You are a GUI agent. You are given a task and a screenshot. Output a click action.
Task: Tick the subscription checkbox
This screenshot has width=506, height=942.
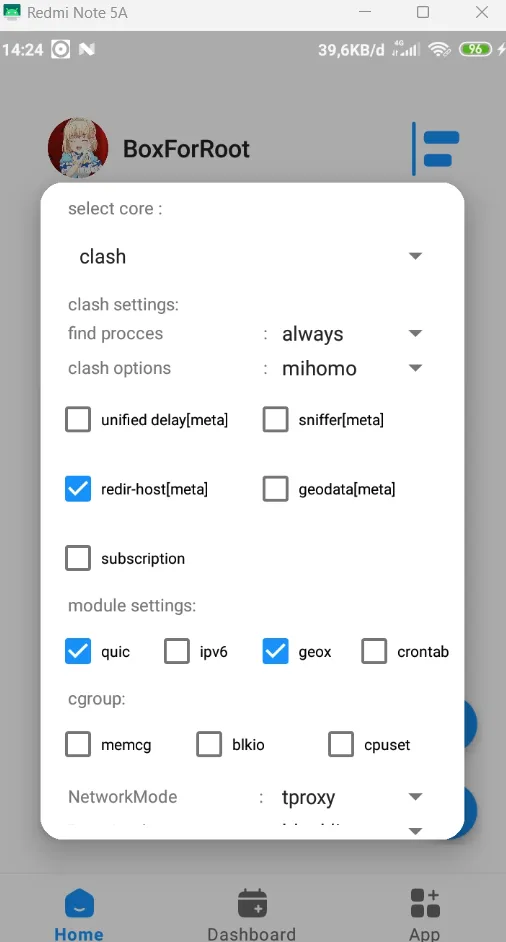tap(78, 558)
